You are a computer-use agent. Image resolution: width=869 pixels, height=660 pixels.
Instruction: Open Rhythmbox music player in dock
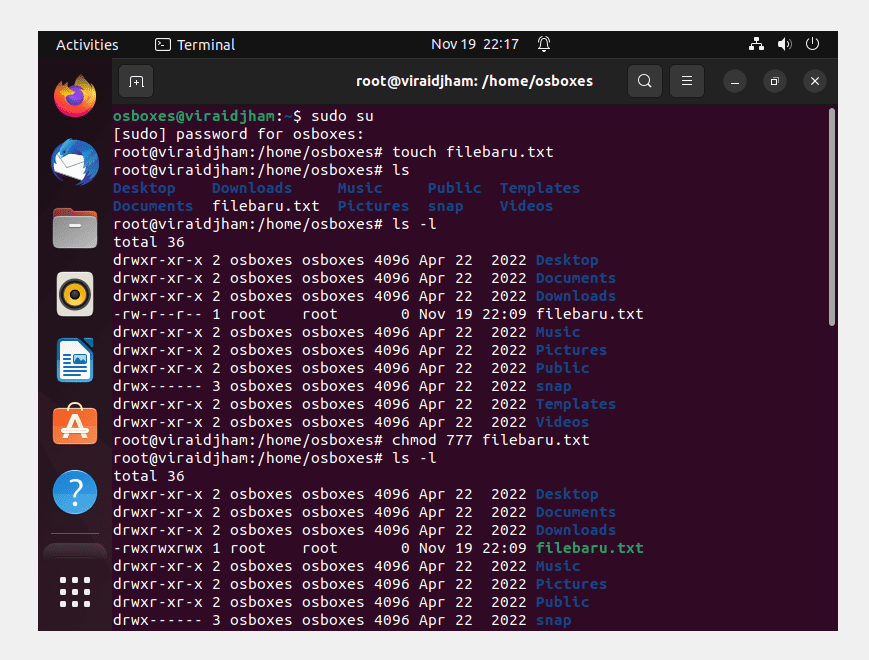click(75, 294)
